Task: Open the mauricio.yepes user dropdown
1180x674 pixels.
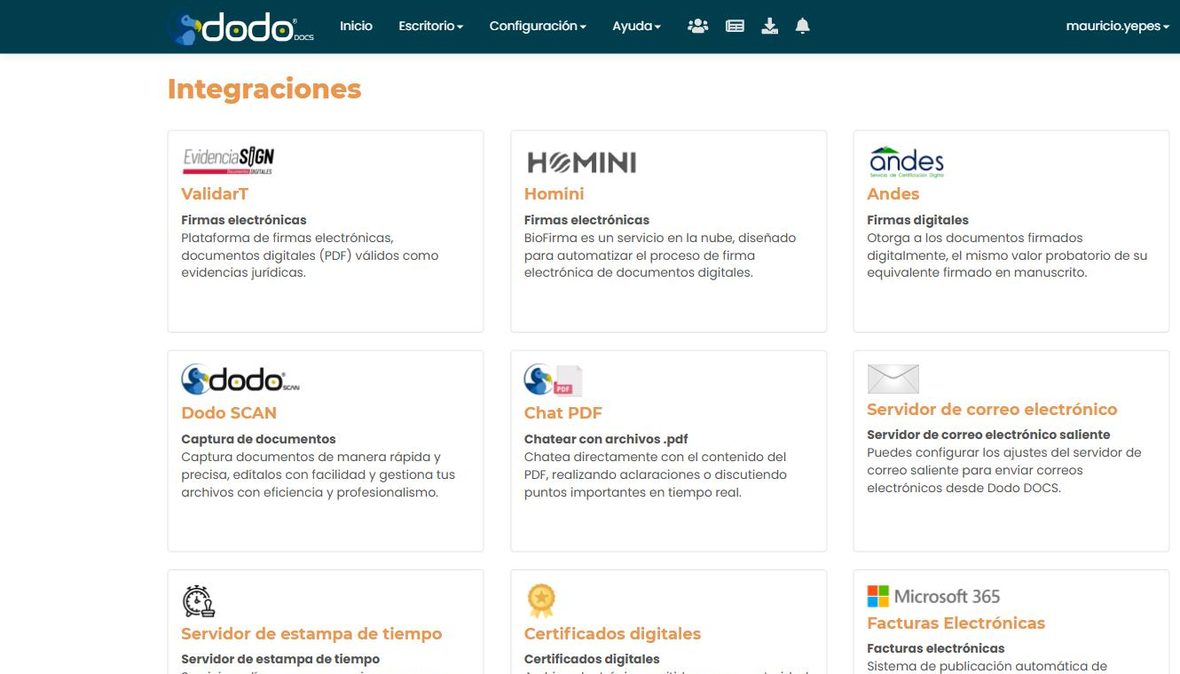Action: 1117,26
